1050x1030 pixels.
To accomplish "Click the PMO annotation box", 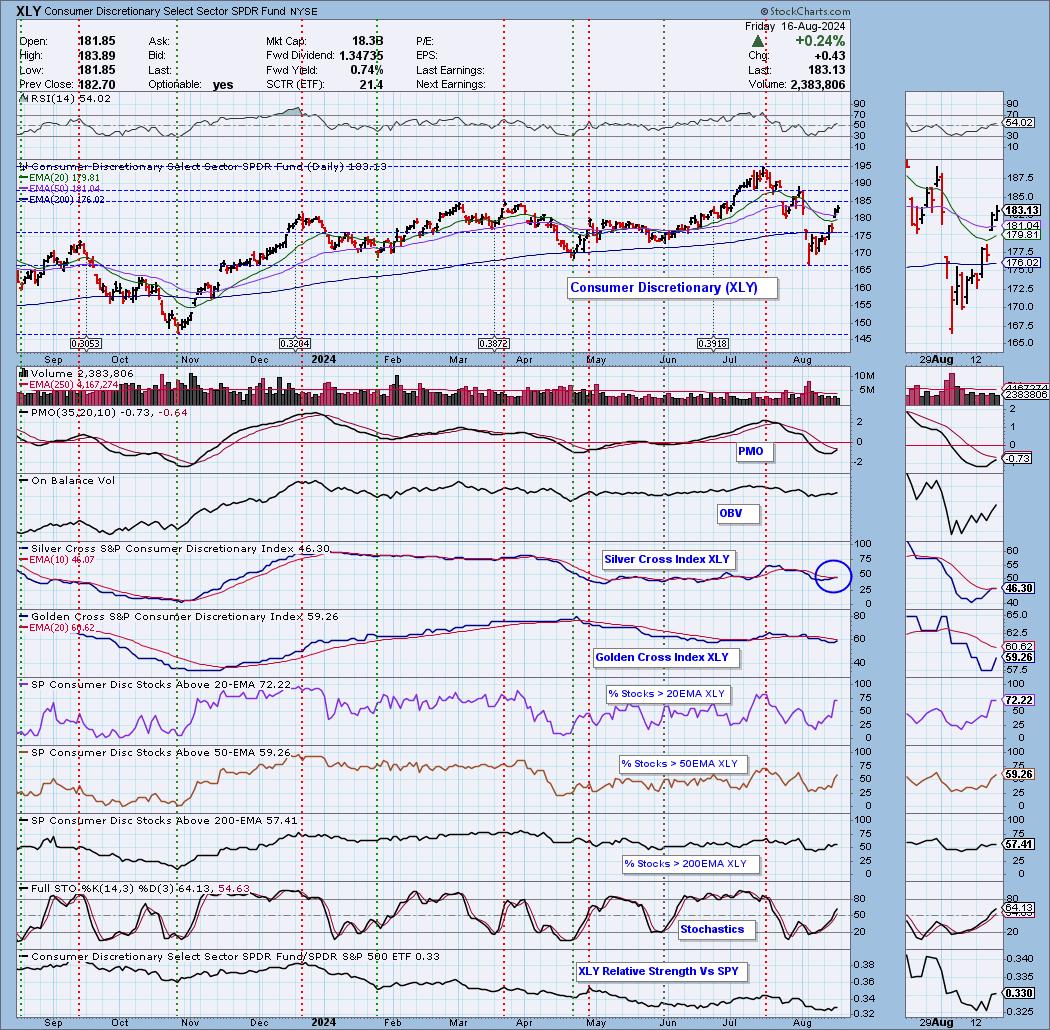I will tap(755, 451).
